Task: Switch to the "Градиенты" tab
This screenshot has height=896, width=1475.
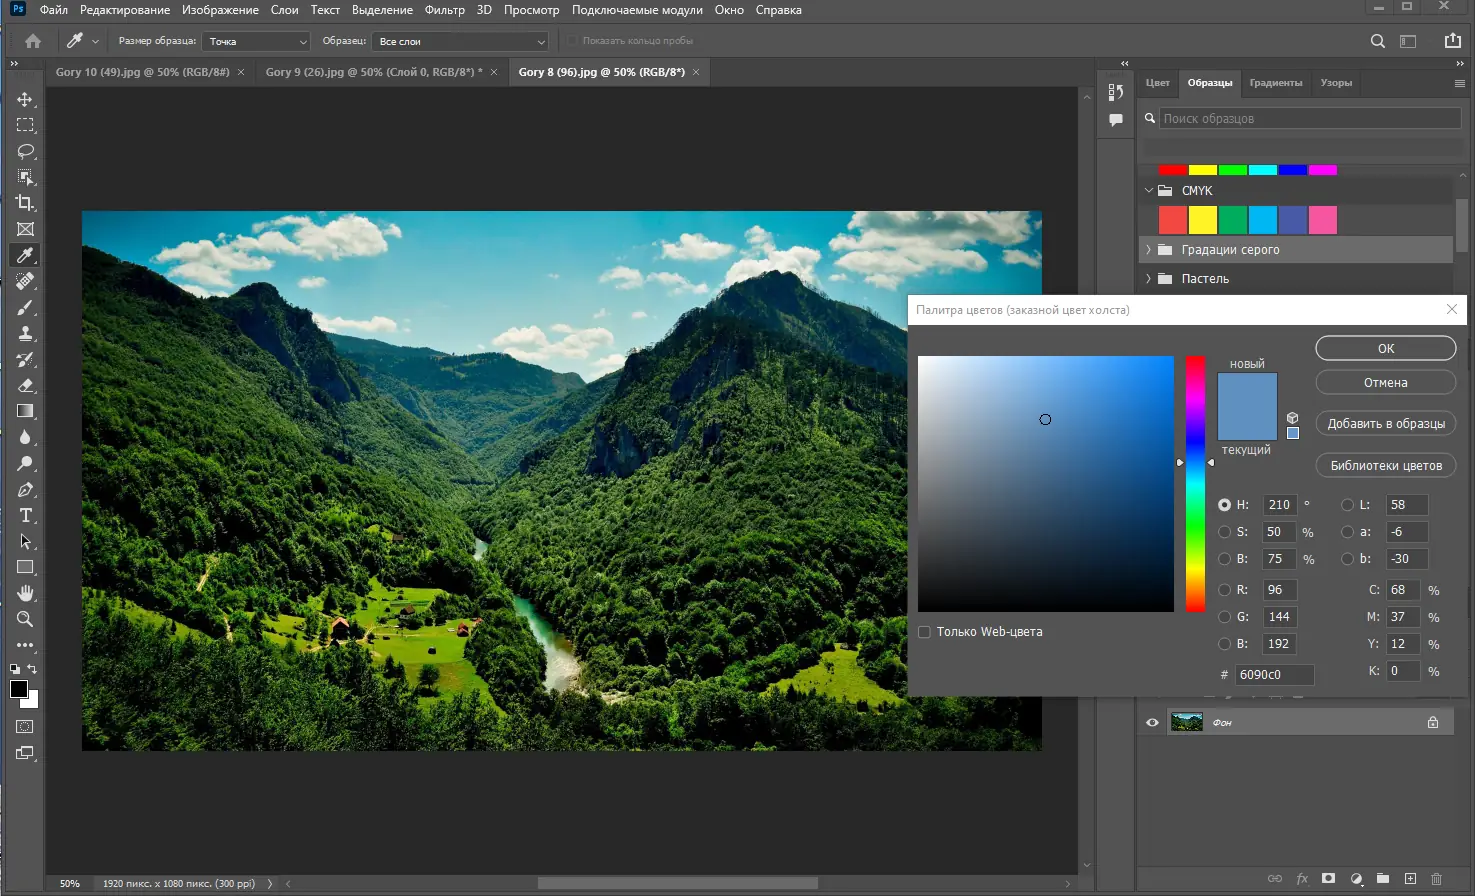Action: click(1276, 83)
